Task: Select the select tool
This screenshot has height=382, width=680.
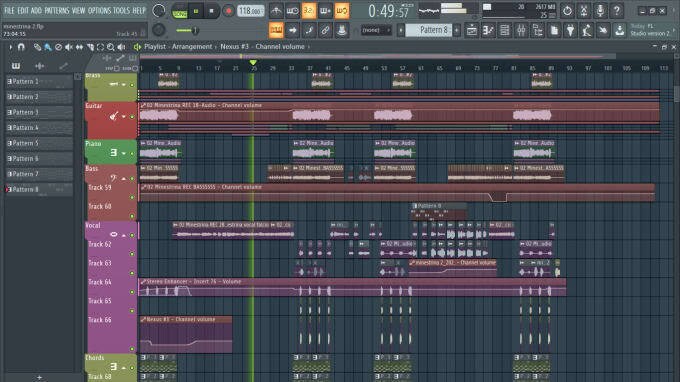Action: pos(100,47)
